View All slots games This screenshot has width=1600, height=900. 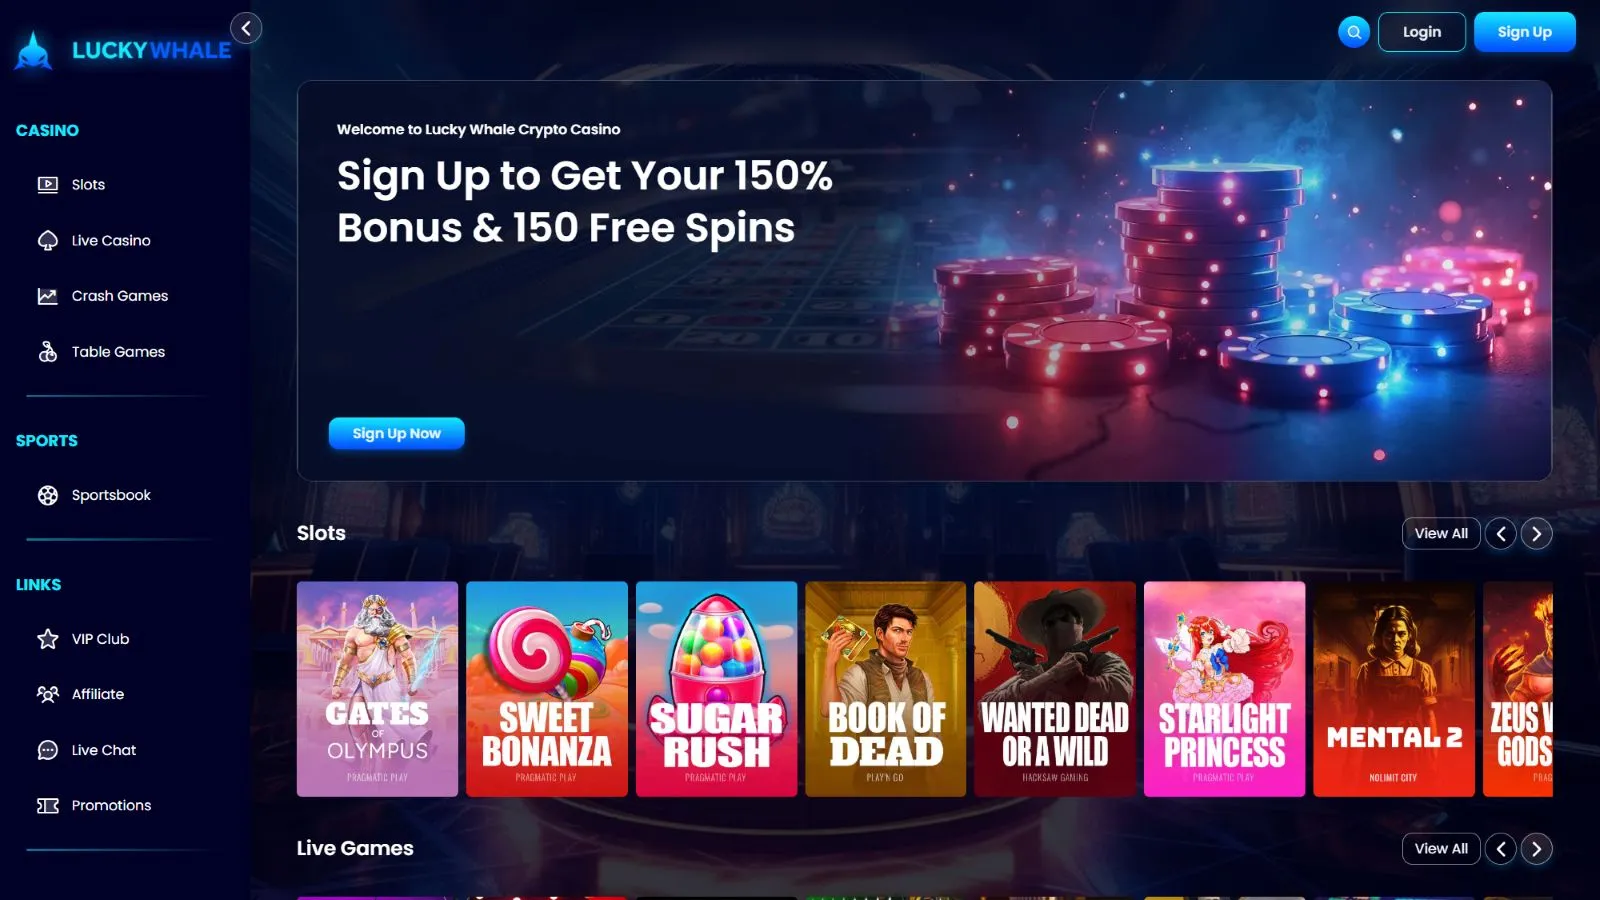[x=1441, y=534]
